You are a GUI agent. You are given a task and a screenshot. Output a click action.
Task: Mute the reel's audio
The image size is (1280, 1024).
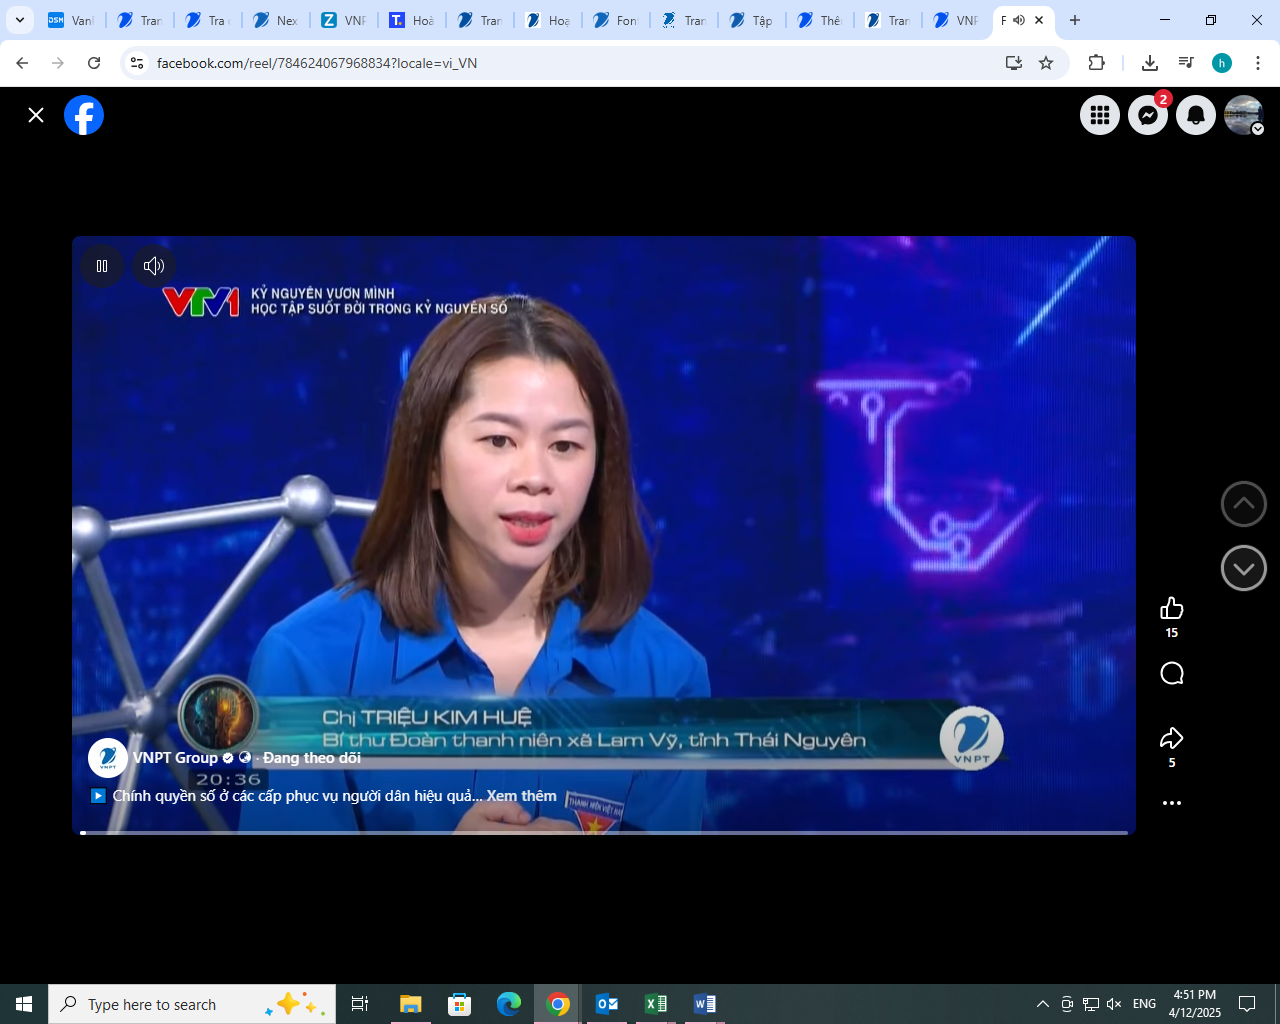click(x=153, y=266)
